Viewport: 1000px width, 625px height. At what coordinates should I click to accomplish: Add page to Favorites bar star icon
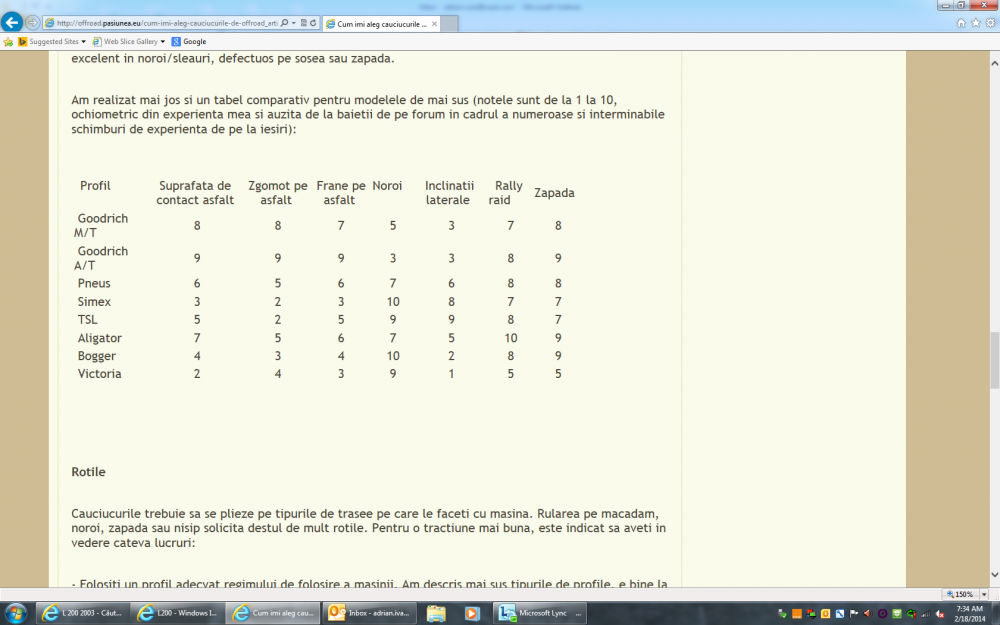tap(8, 41)
